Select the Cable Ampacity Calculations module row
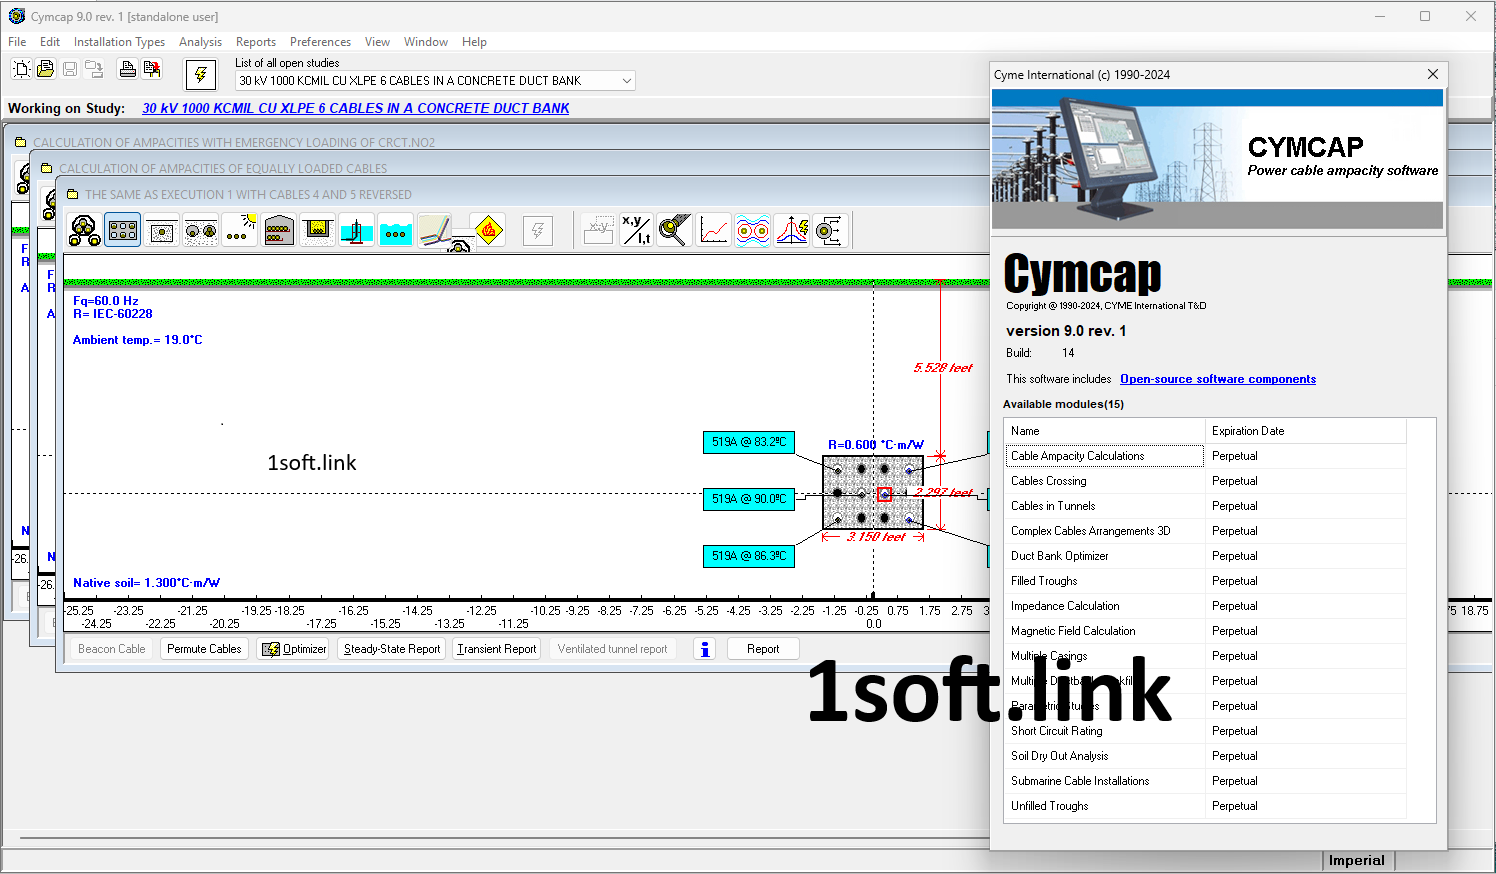1496x874 pixels. [x=1205, y=456]
